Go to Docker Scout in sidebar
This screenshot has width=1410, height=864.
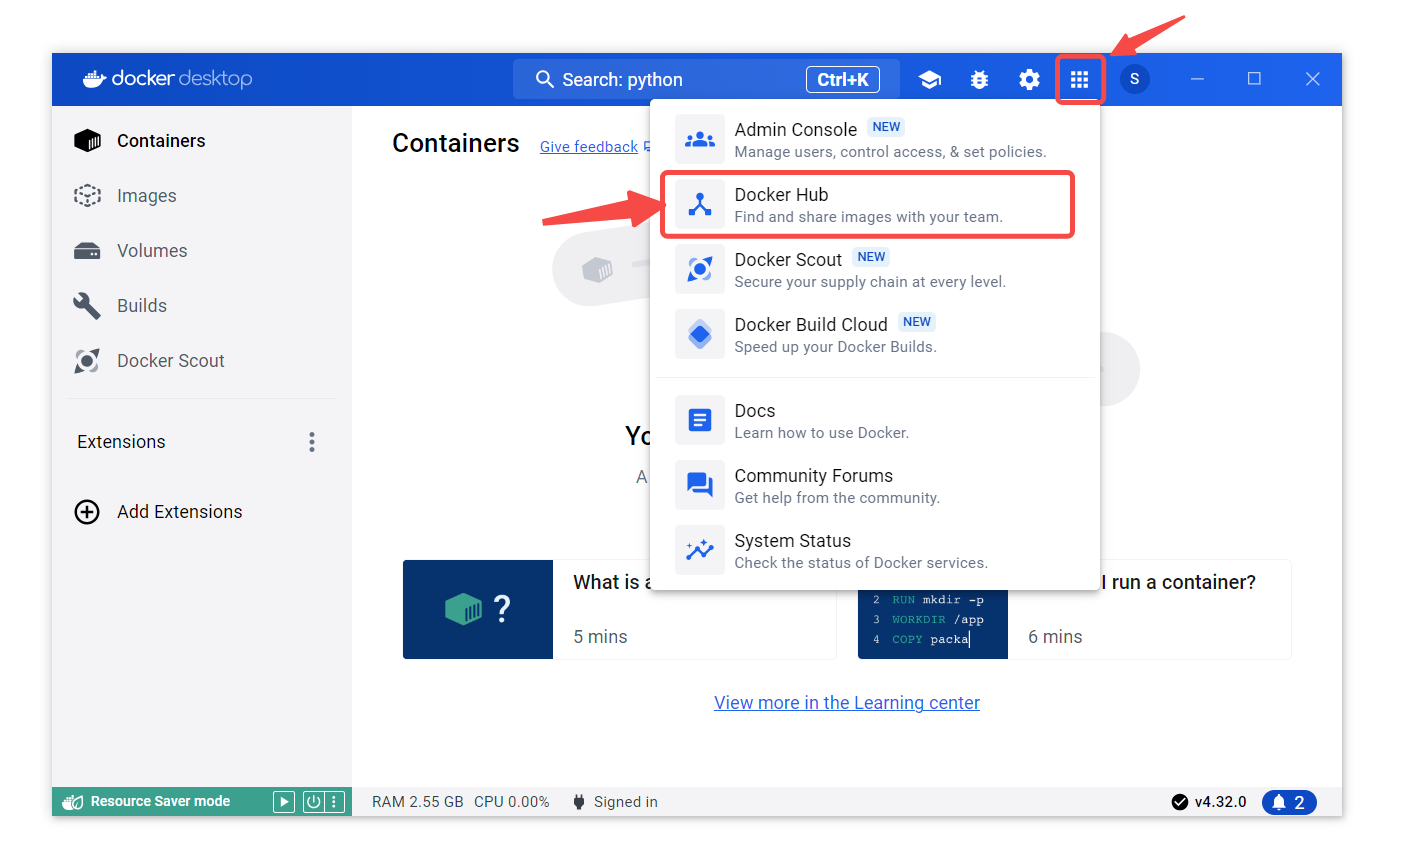pos(202,361)
